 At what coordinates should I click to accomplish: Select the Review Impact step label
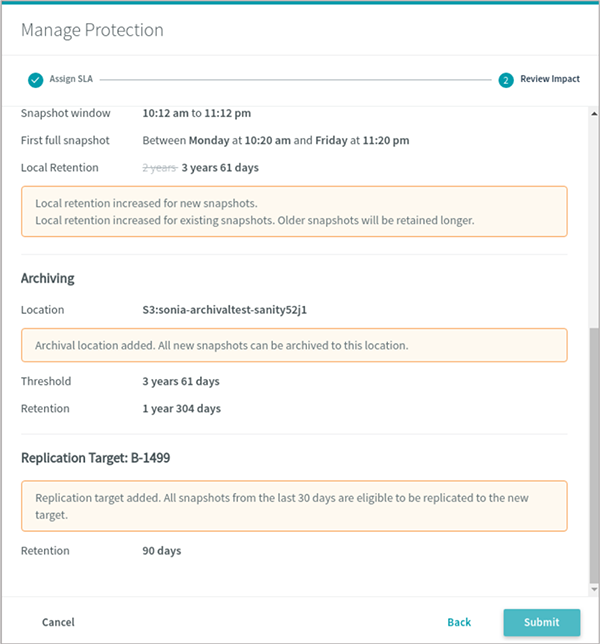click(x=549, y=79)
